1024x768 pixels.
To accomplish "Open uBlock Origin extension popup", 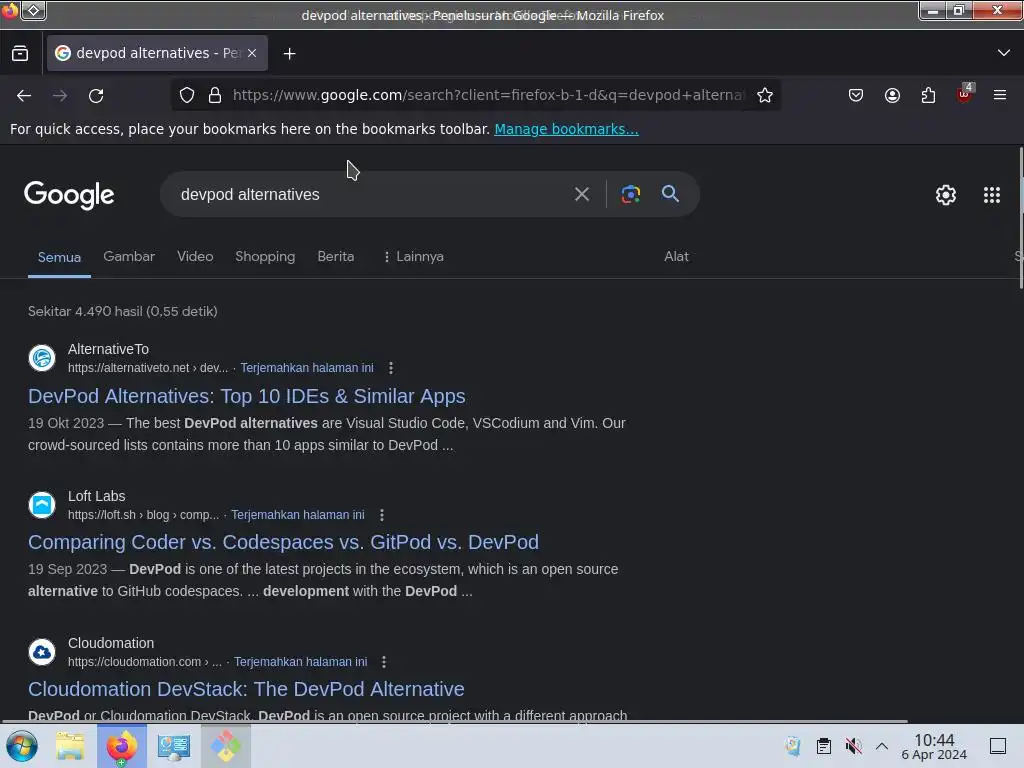I will tap(965, 94).
